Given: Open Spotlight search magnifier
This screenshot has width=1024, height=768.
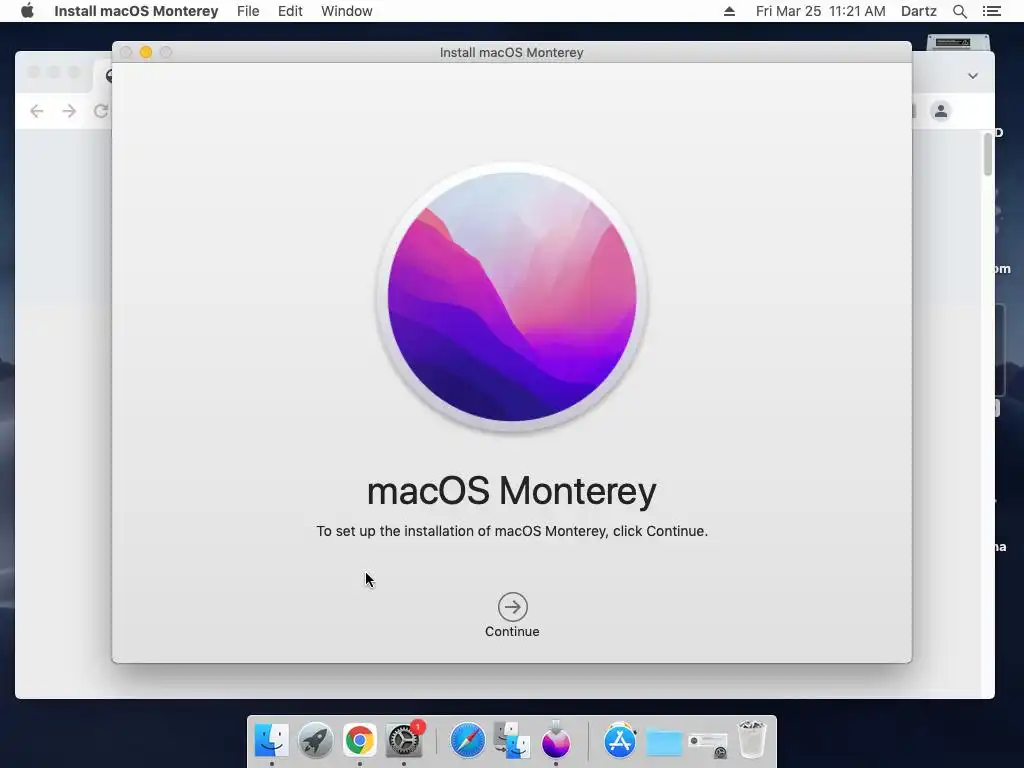Looking at the screenshot, I should pos(959,11).
